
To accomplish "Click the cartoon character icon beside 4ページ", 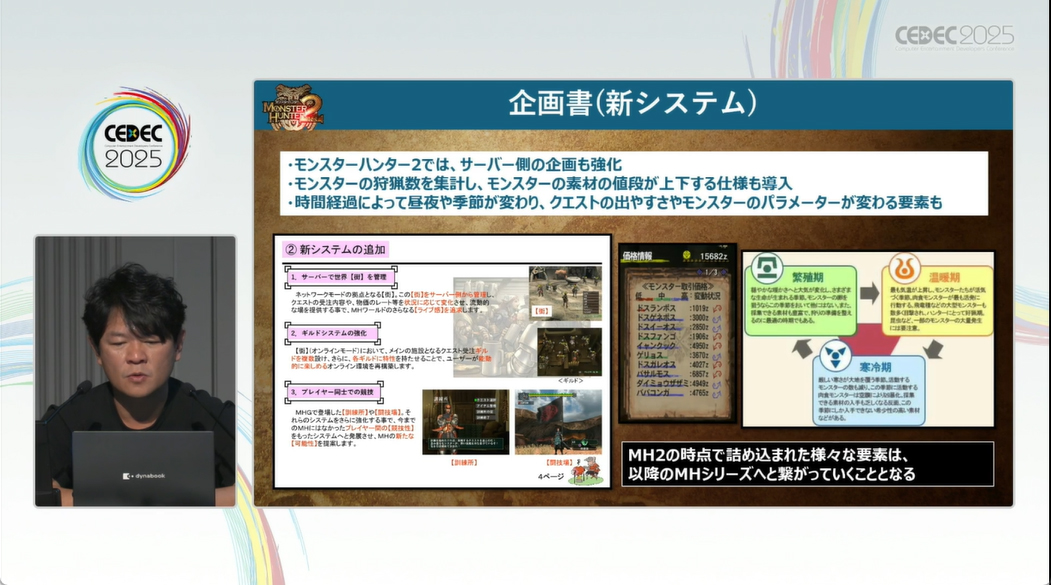I will [x=586, y=470].
